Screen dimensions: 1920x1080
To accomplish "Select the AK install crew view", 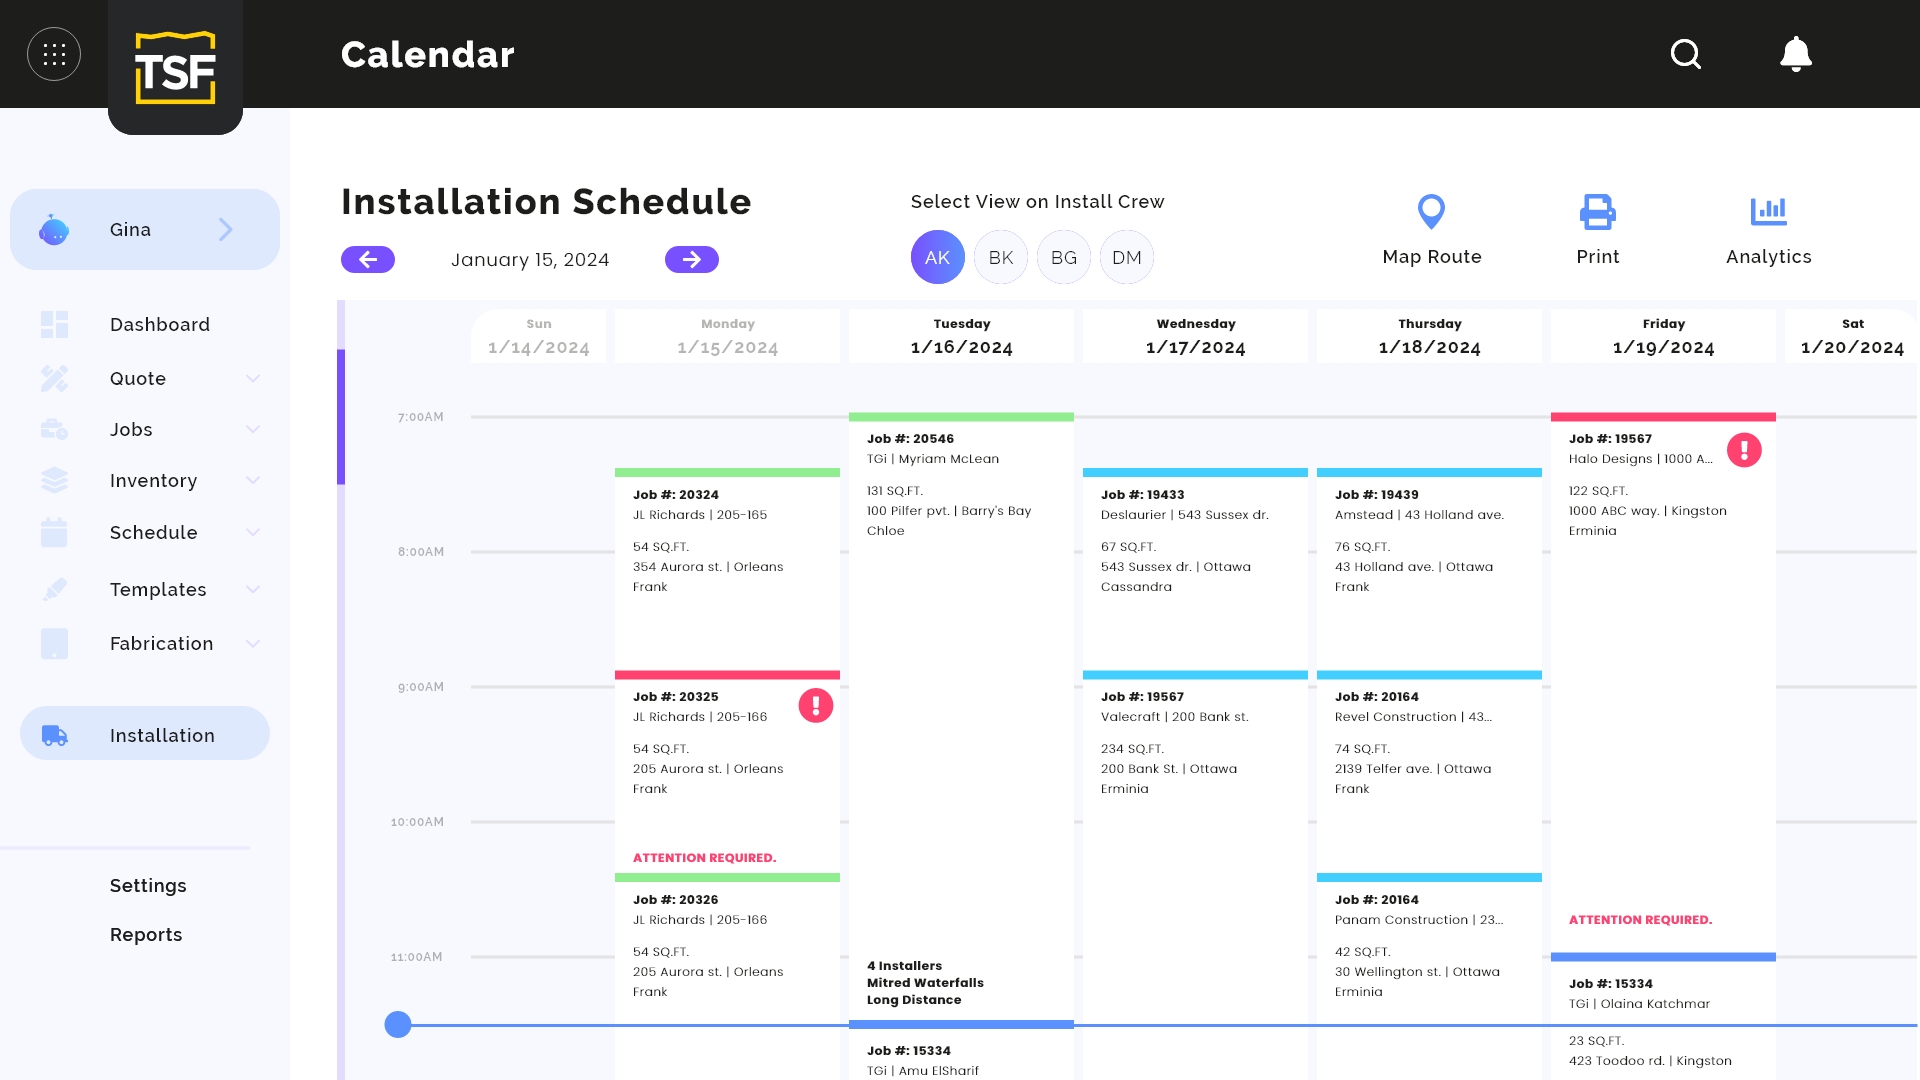I will pos(937,257).
